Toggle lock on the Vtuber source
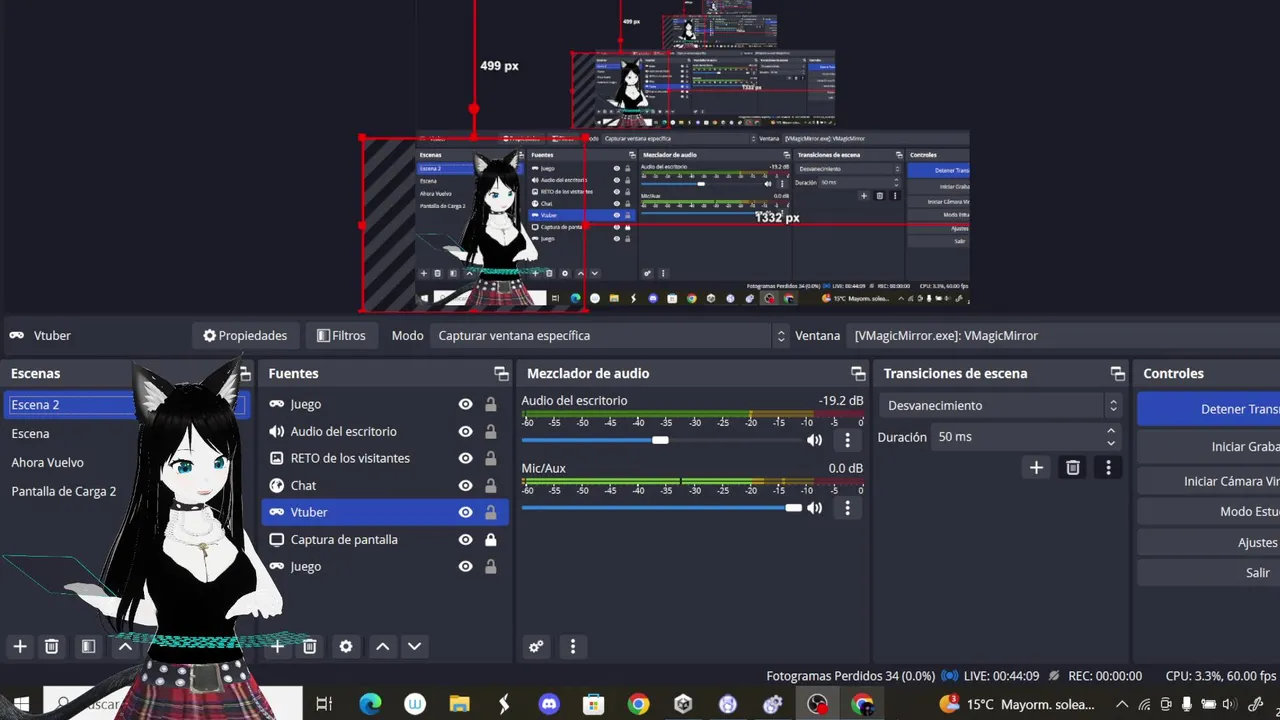Viewport: 1280px width, 720px height. coord(491,512)
